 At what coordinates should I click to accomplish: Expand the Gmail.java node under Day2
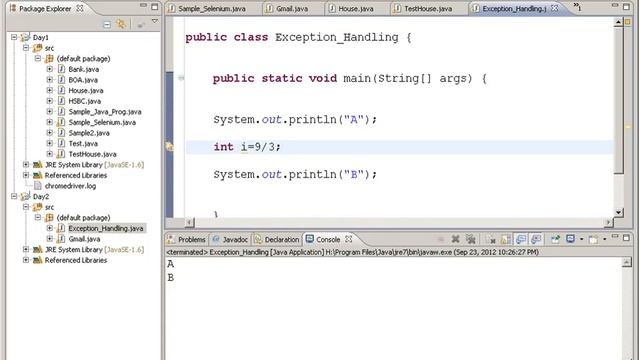pos(50,239)
